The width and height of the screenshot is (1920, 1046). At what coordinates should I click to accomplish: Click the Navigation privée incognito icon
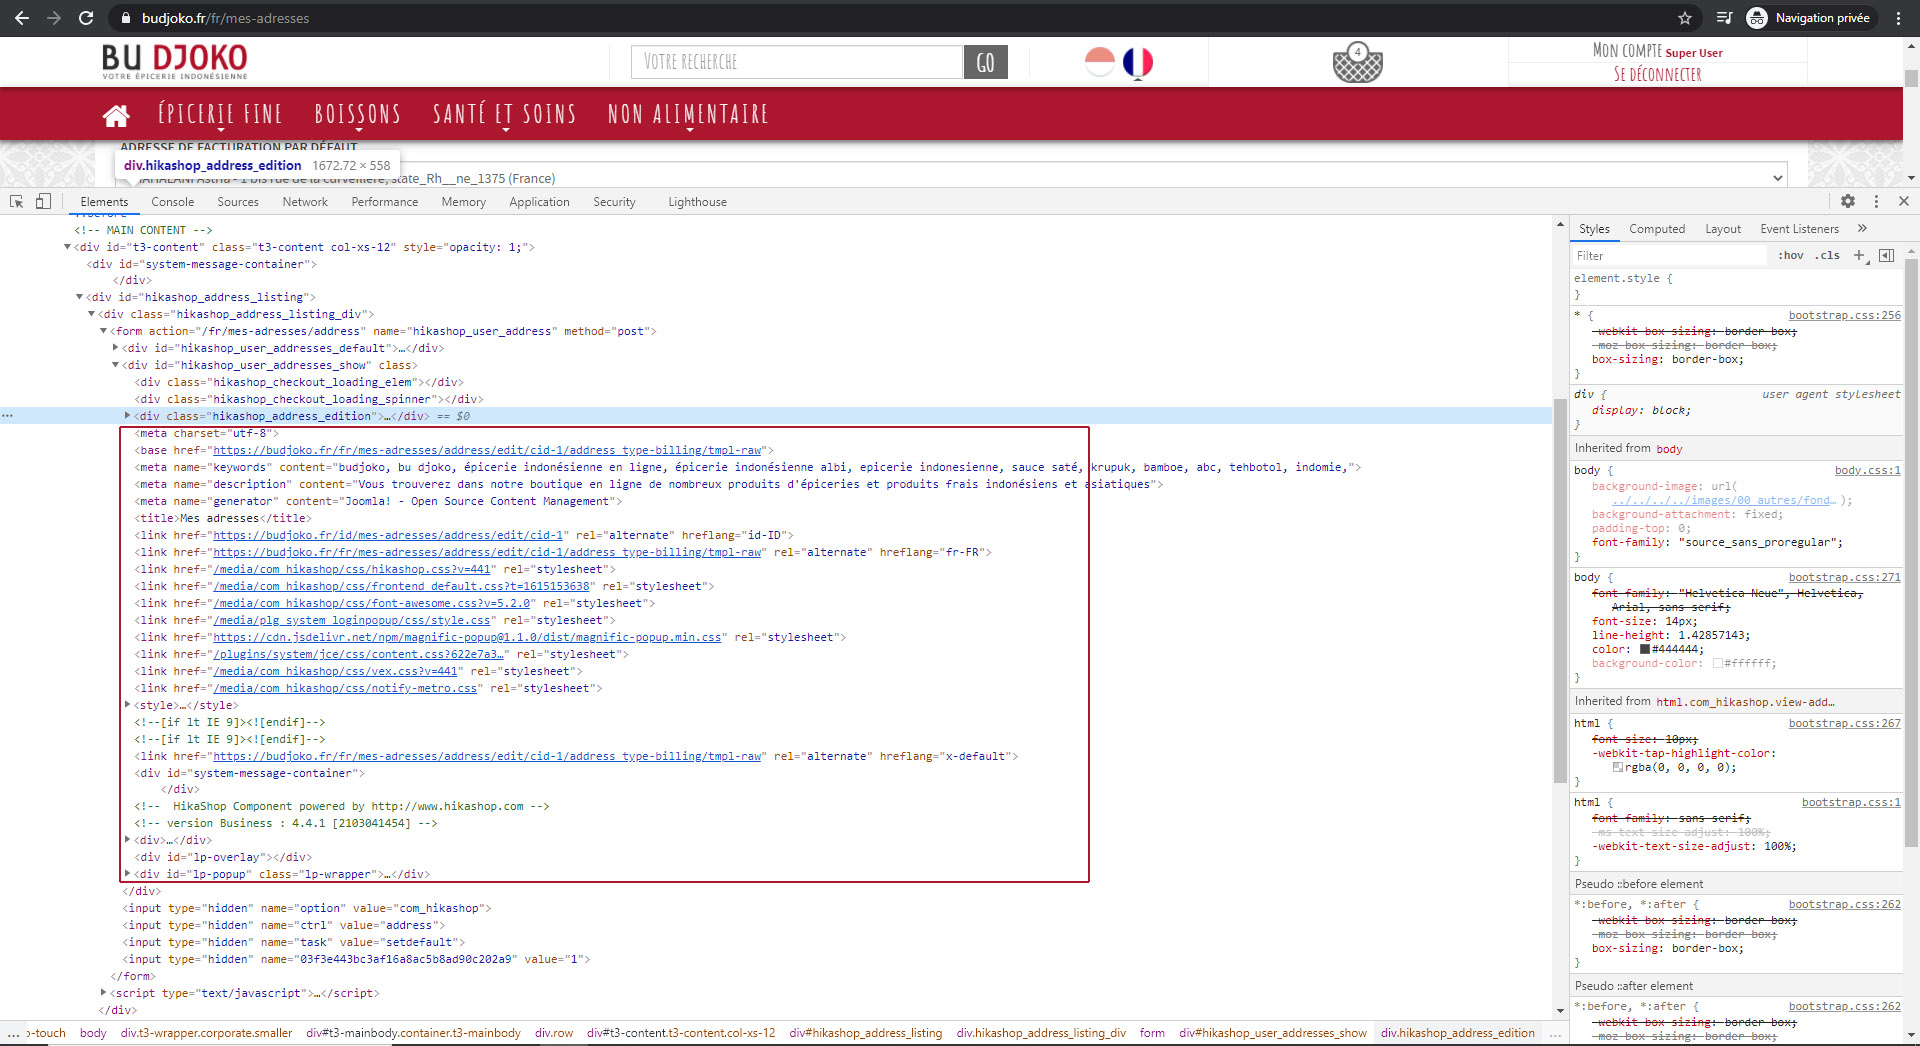pyautogui.click(x=1757, y=18)
